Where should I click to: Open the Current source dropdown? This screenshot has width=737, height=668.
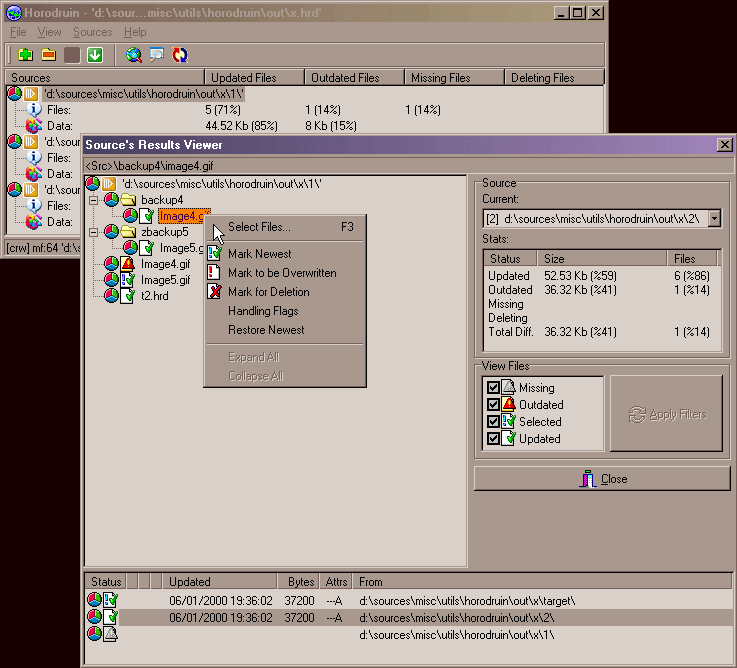pyautogui.click(x=715, y=218)
